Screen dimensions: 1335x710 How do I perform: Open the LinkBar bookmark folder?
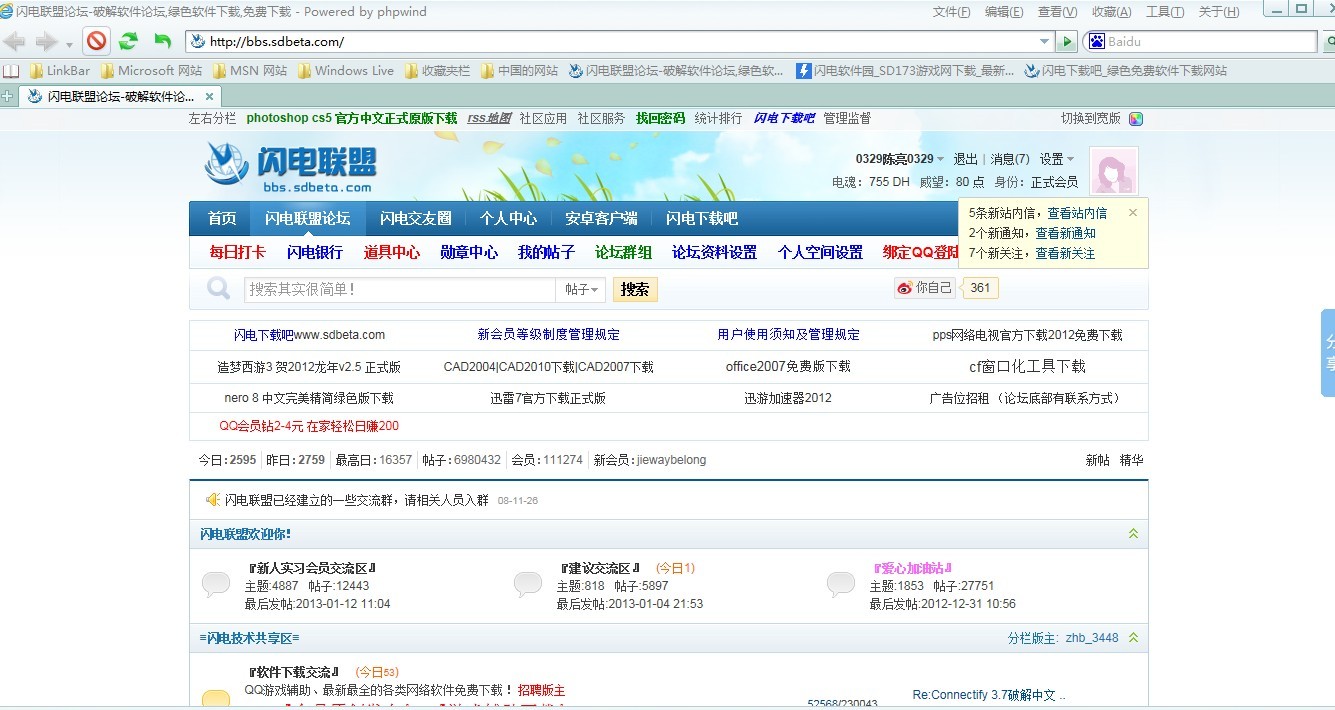coord(60,71)
